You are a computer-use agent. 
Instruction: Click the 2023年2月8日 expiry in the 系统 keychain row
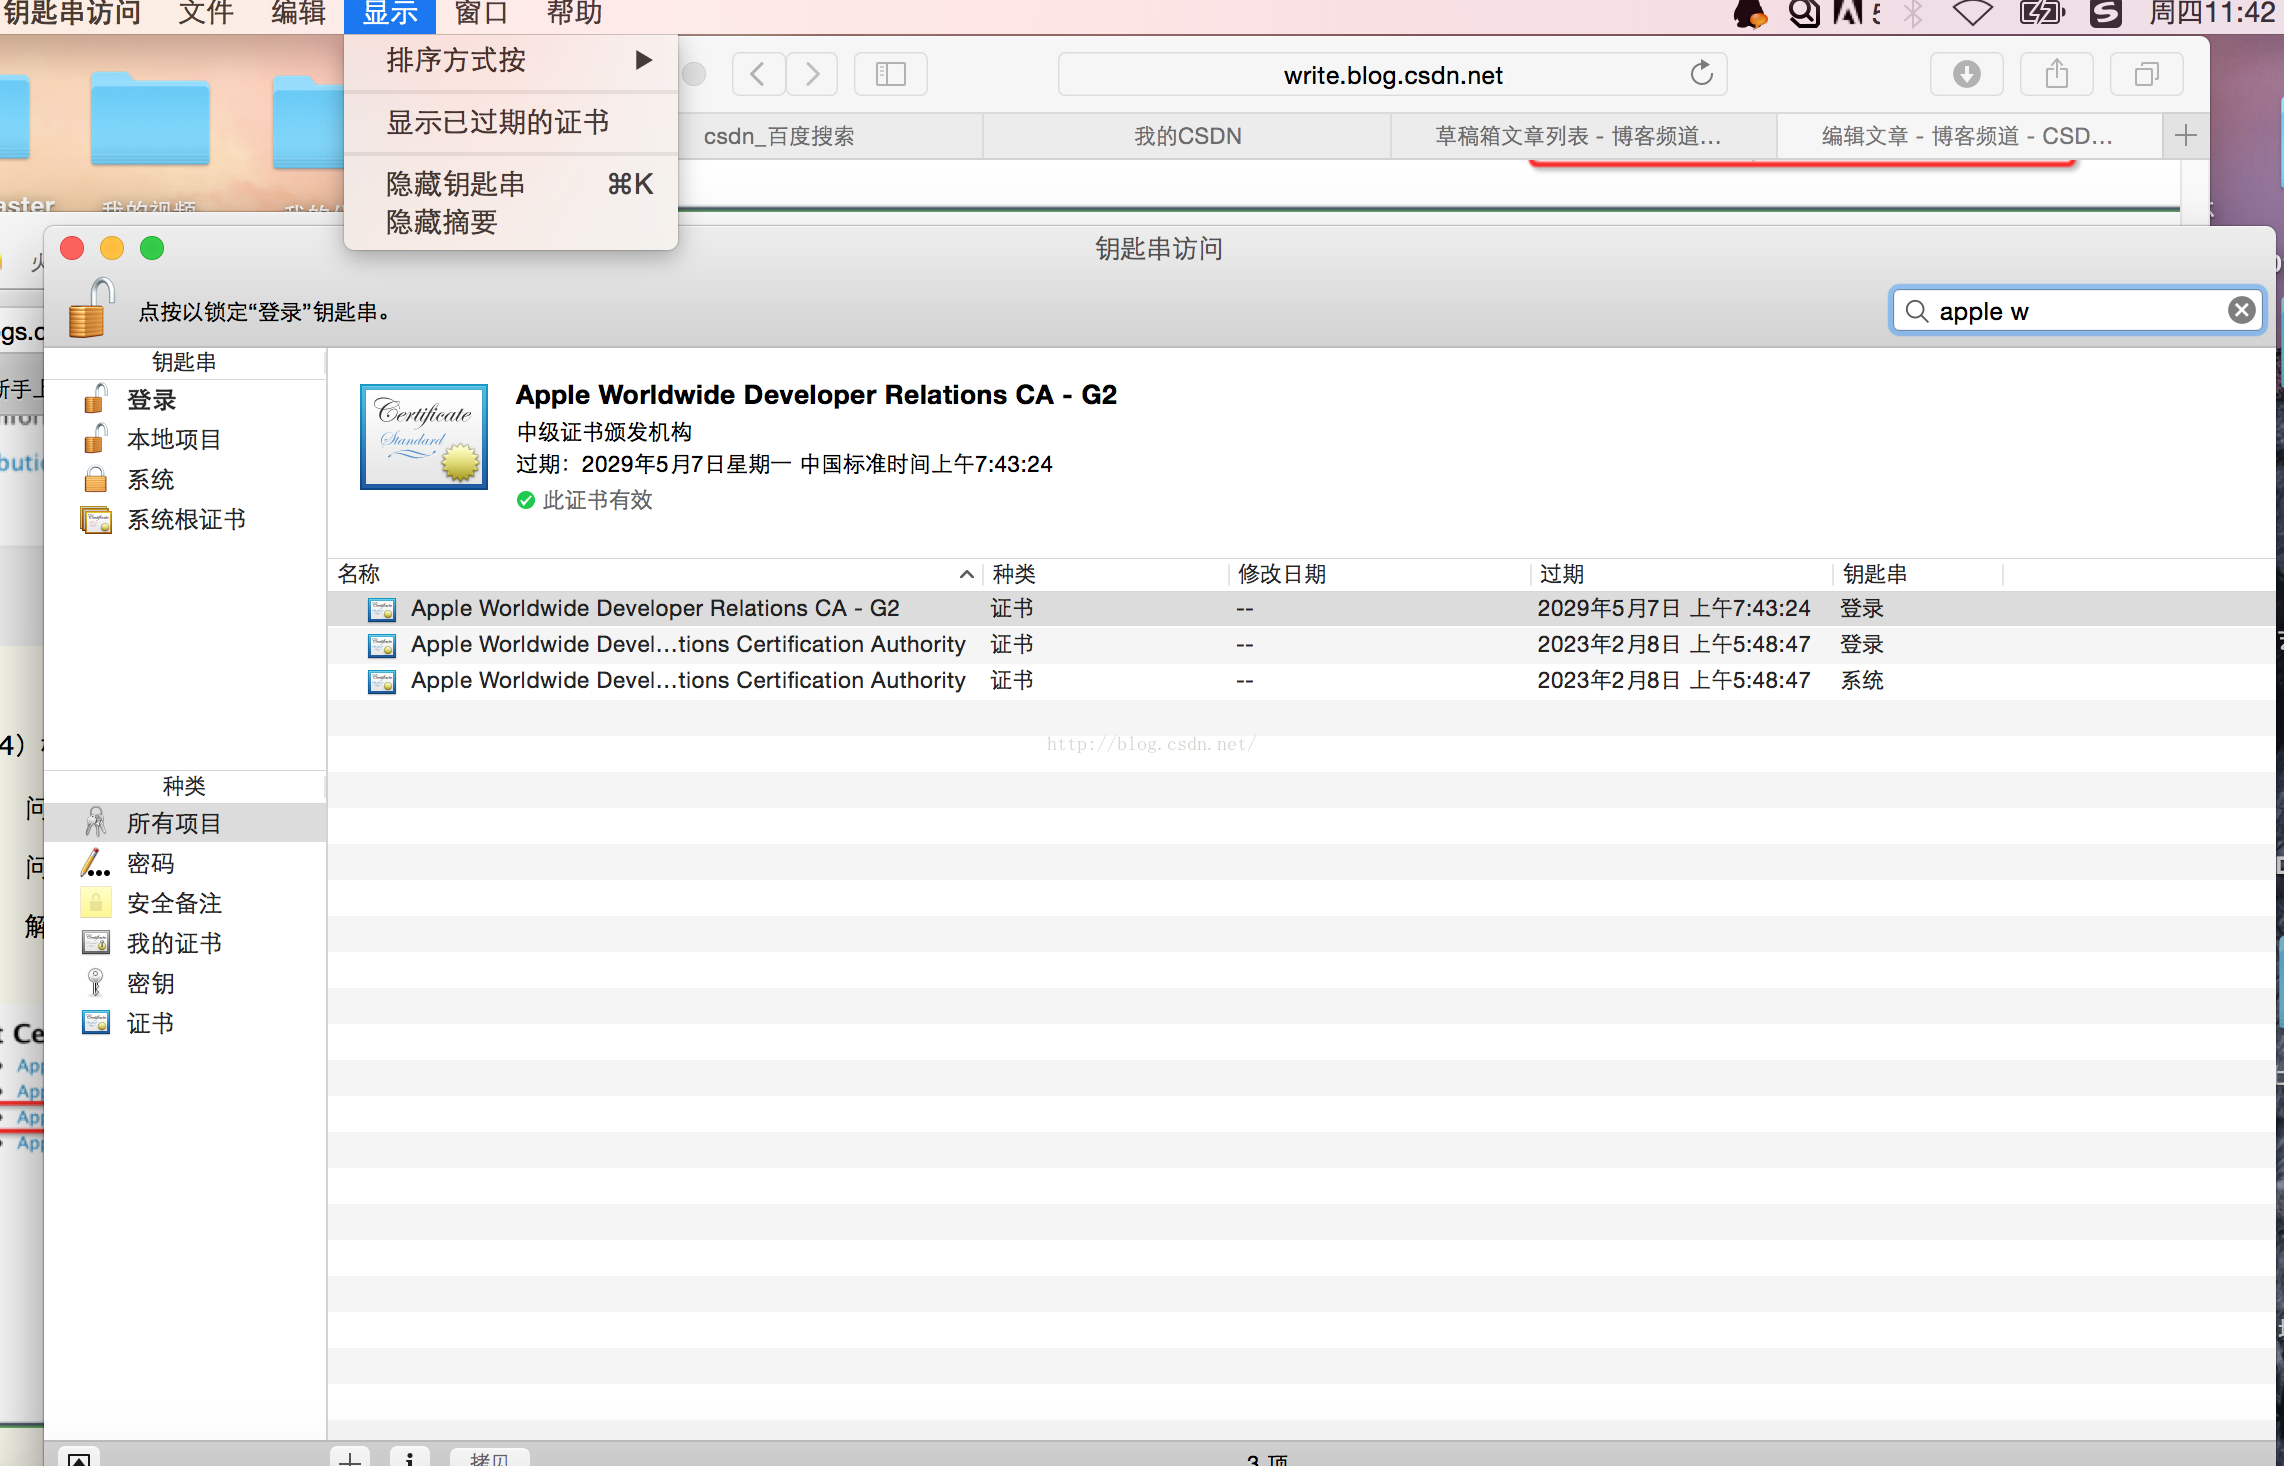pos(1673,681)
